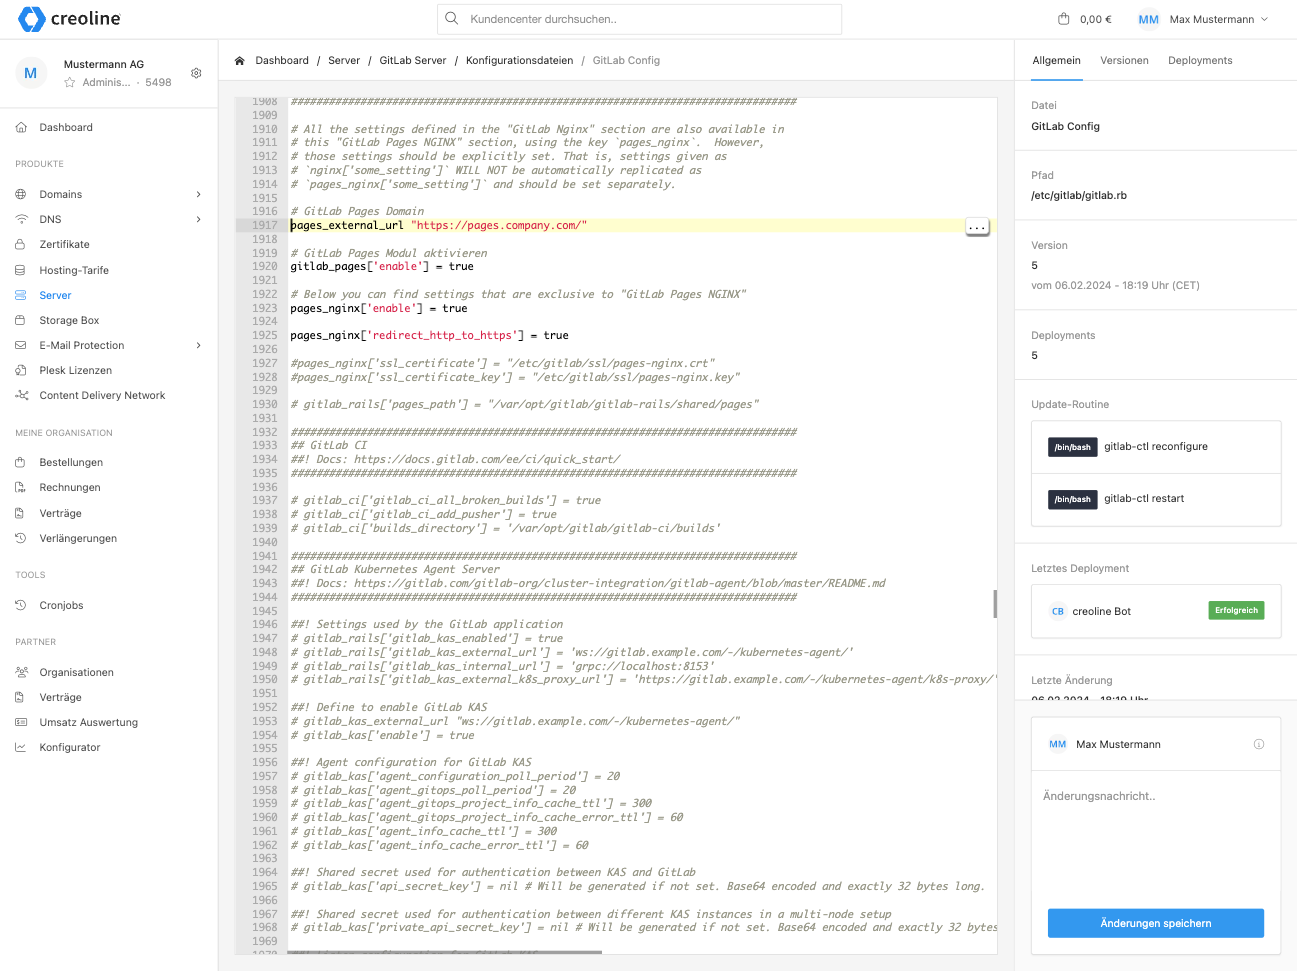Open Verträge under Meine Organisation
Viewport: 1297px width, 971px height.
(60, 513)
